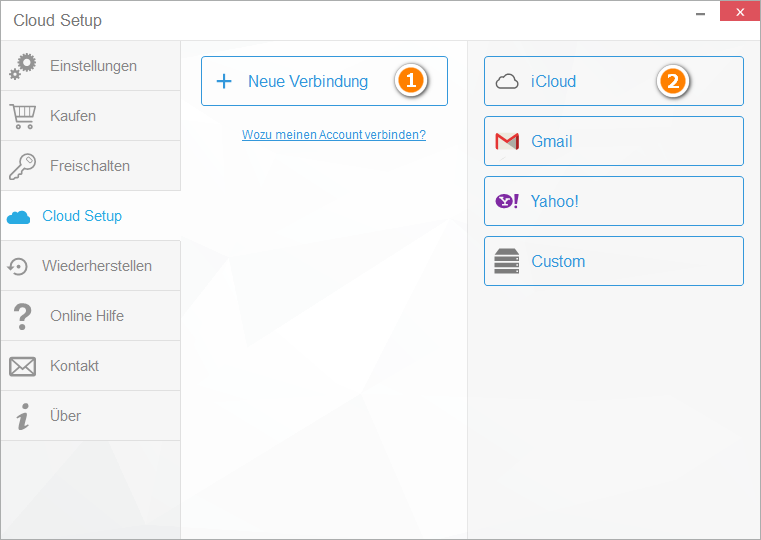Close the Cloud Setup window
This screenshot has height=540, width=761.
(x=740, y=12)
